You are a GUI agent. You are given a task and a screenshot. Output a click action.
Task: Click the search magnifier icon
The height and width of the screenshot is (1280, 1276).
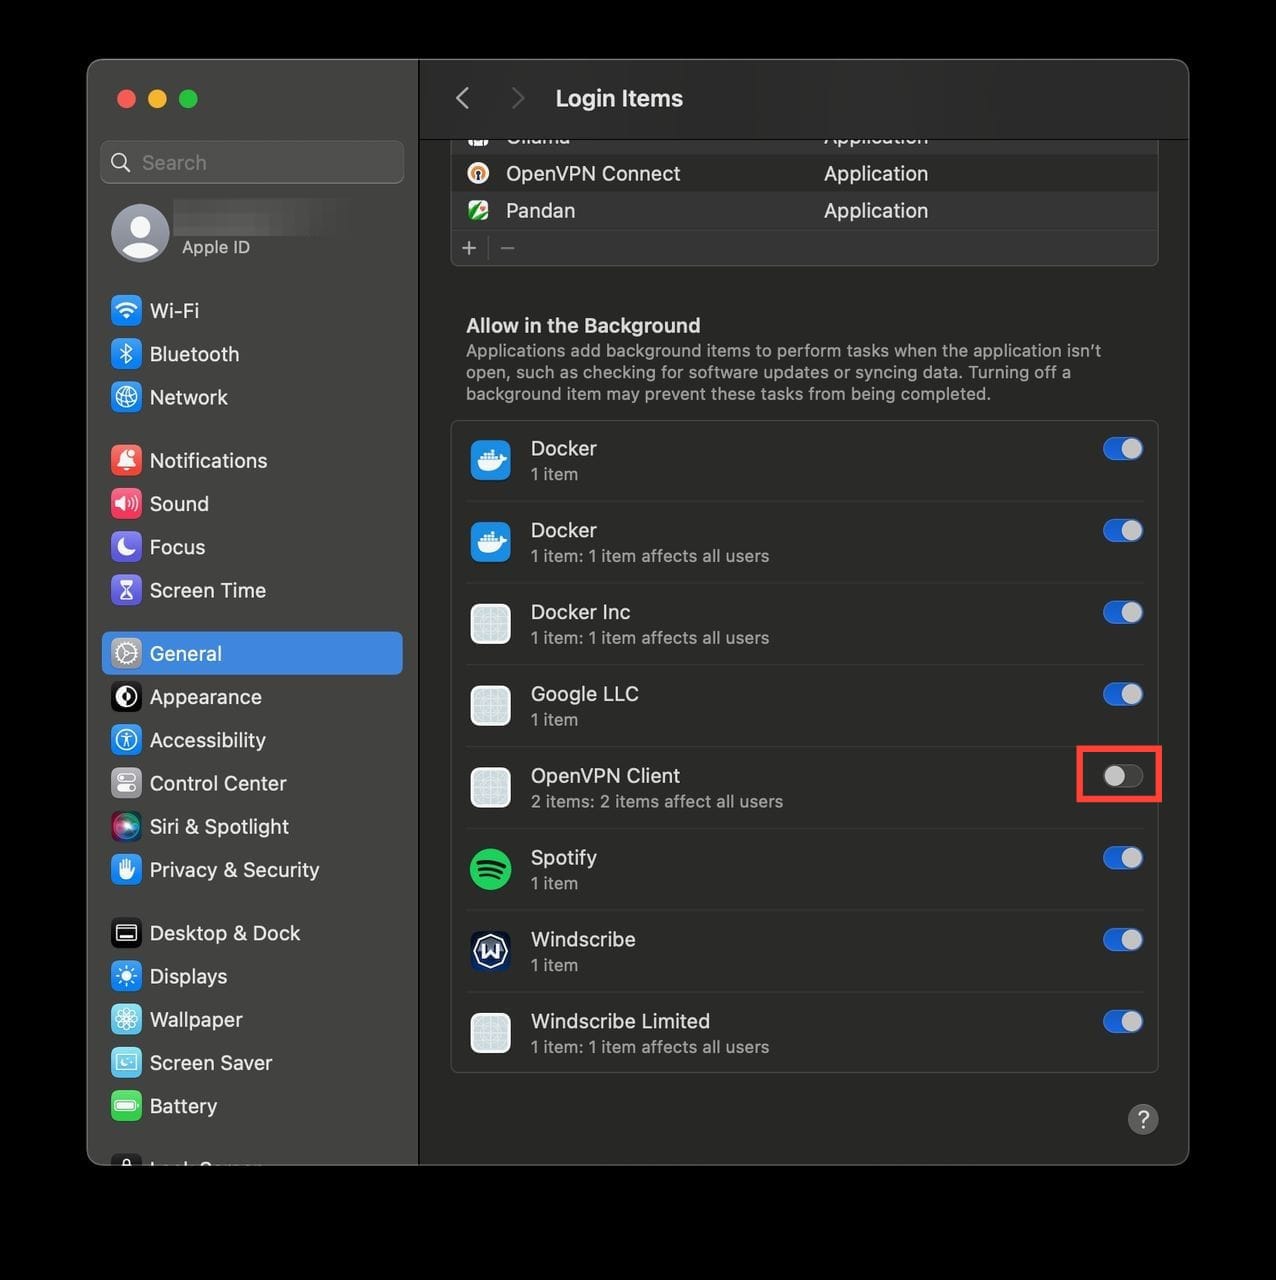tap(121, 162)
